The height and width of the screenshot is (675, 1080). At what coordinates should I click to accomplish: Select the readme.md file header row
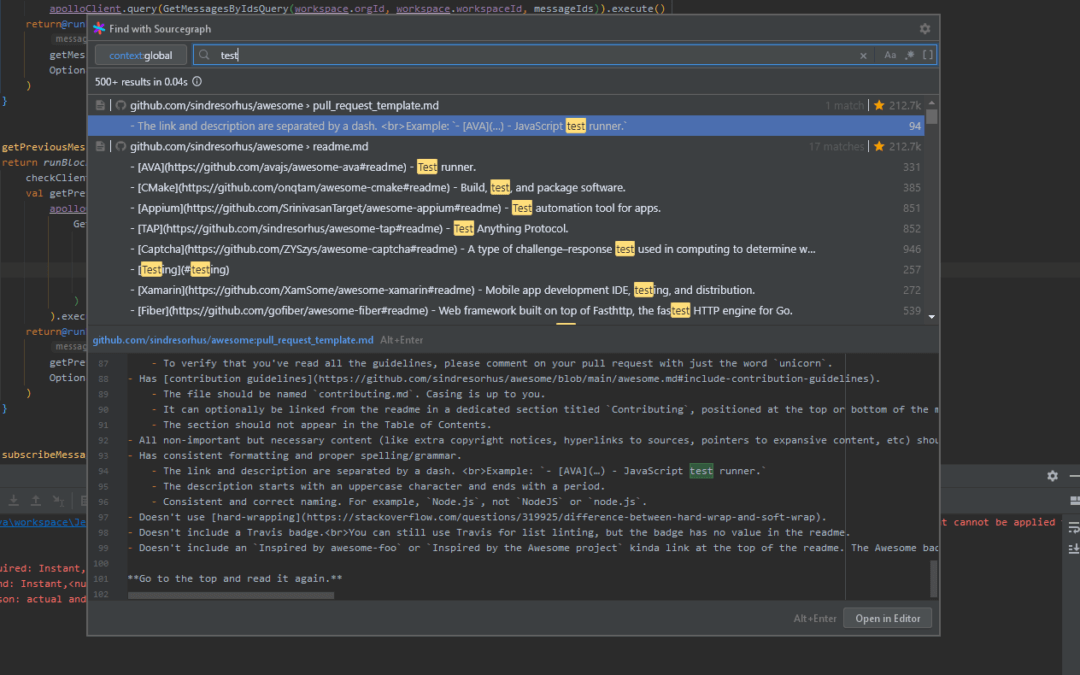click(x=506, y=147)
